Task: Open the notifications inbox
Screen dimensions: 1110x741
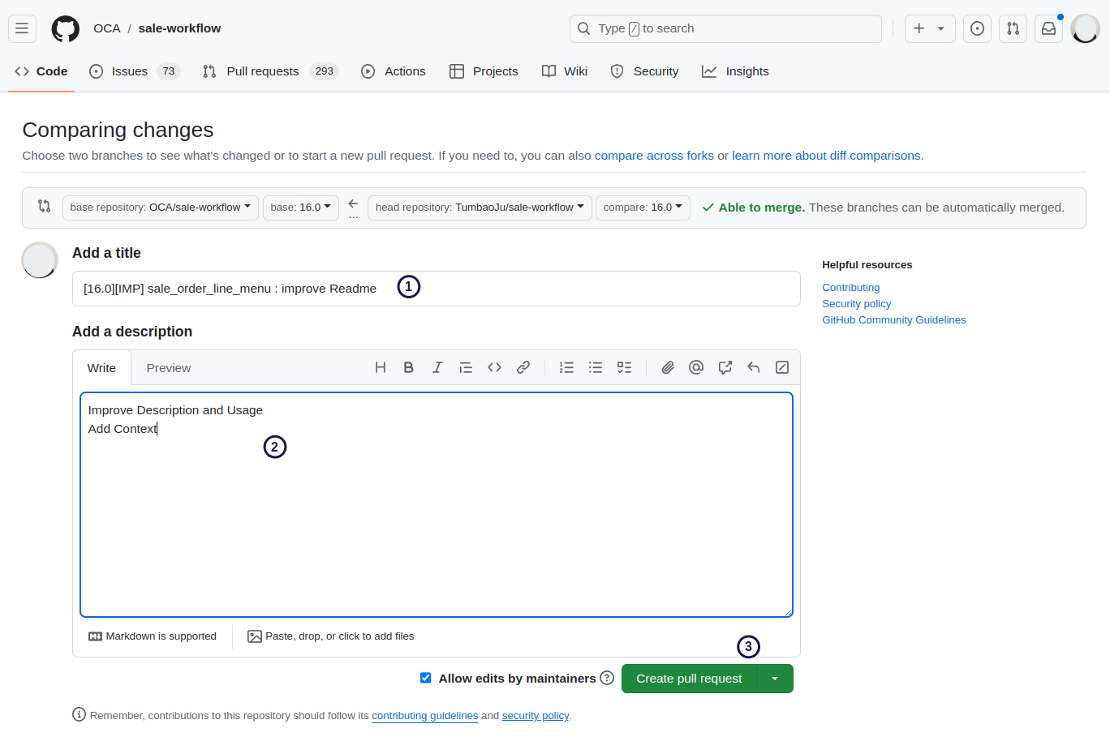Action: click(1048, 29)
